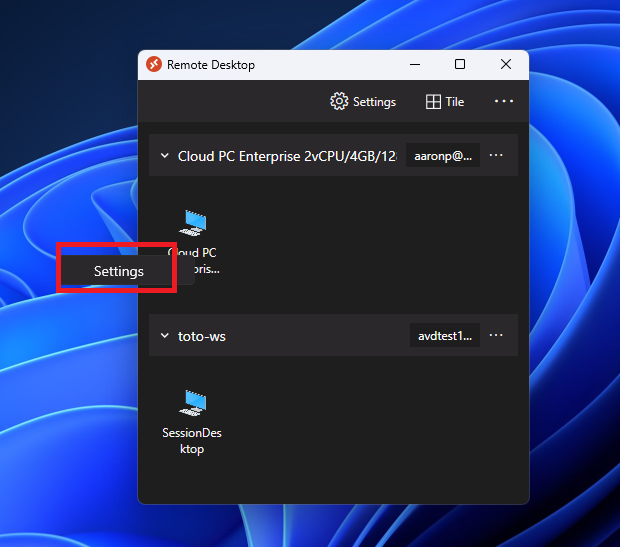Image resolution: width=620 pixels, height=547 pixels.
Task: Click the Remote Desktop app logo
Action: pyautogui.click(x=154, y=64)
